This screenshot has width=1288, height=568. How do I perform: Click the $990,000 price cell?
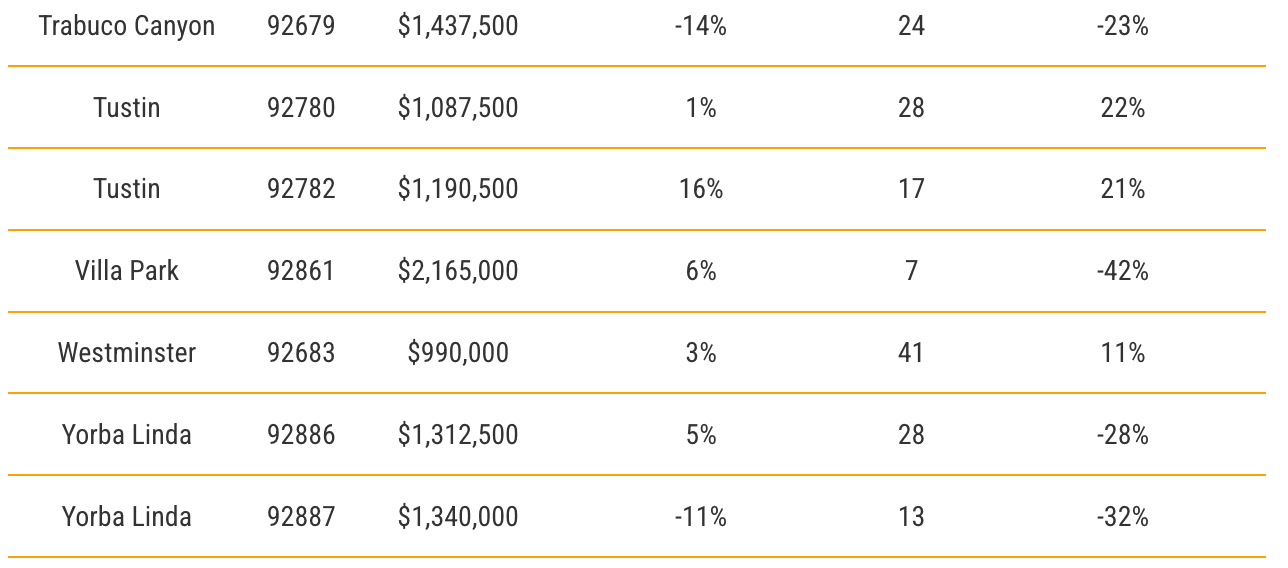click(458, 353)
